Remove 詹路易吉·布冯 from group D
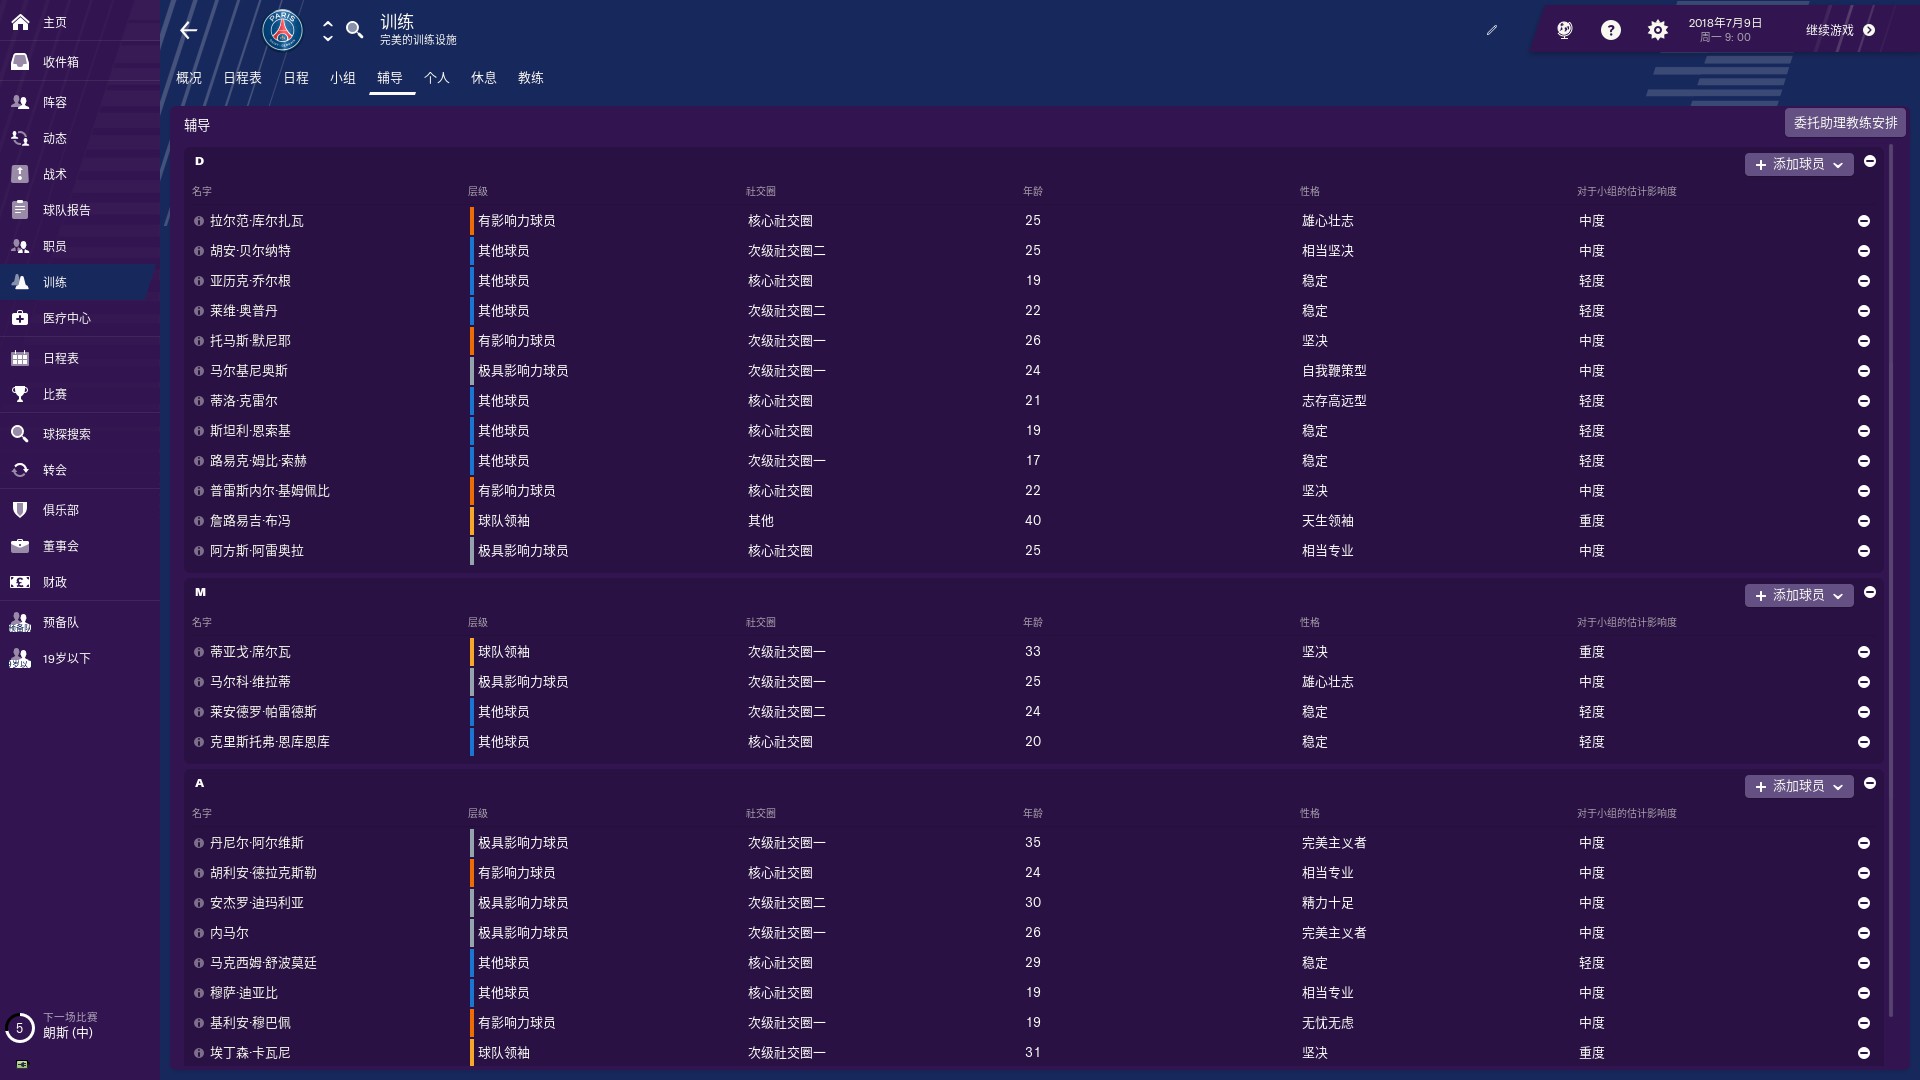 [x=1863, y=521]
